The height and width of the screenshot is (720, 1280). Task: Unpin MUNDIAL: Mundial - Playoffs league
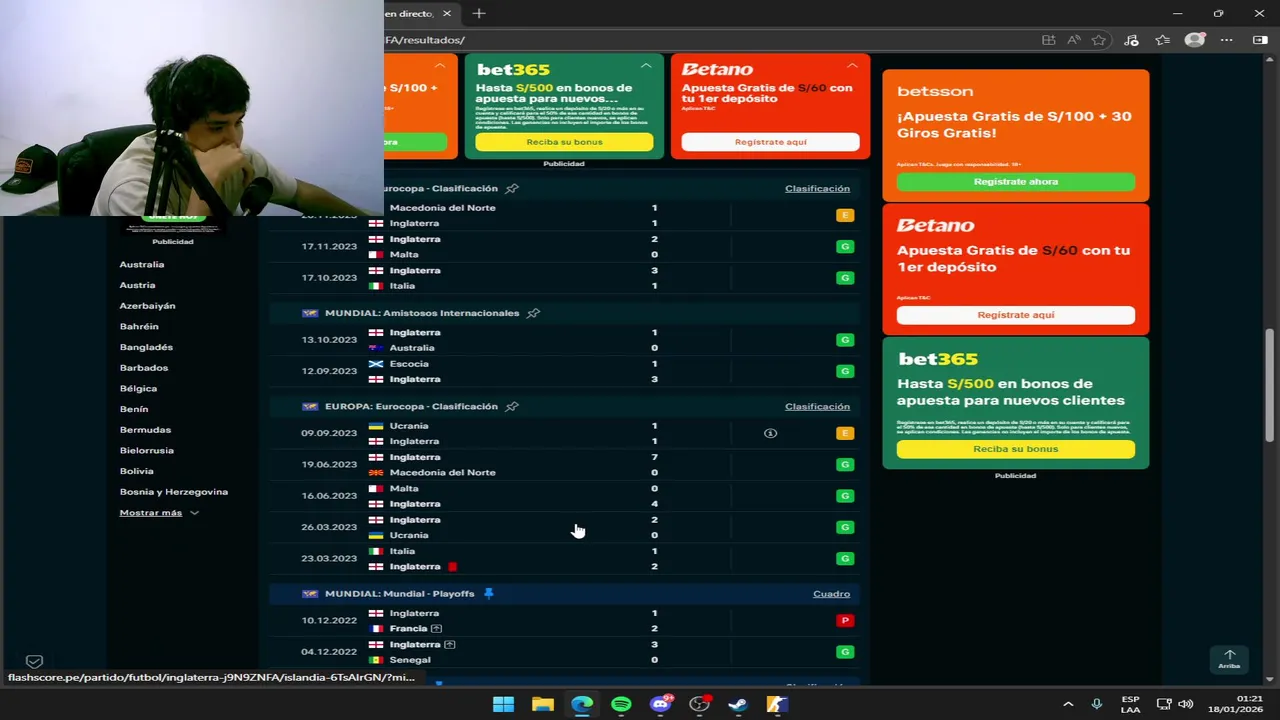tap(488, 594)
